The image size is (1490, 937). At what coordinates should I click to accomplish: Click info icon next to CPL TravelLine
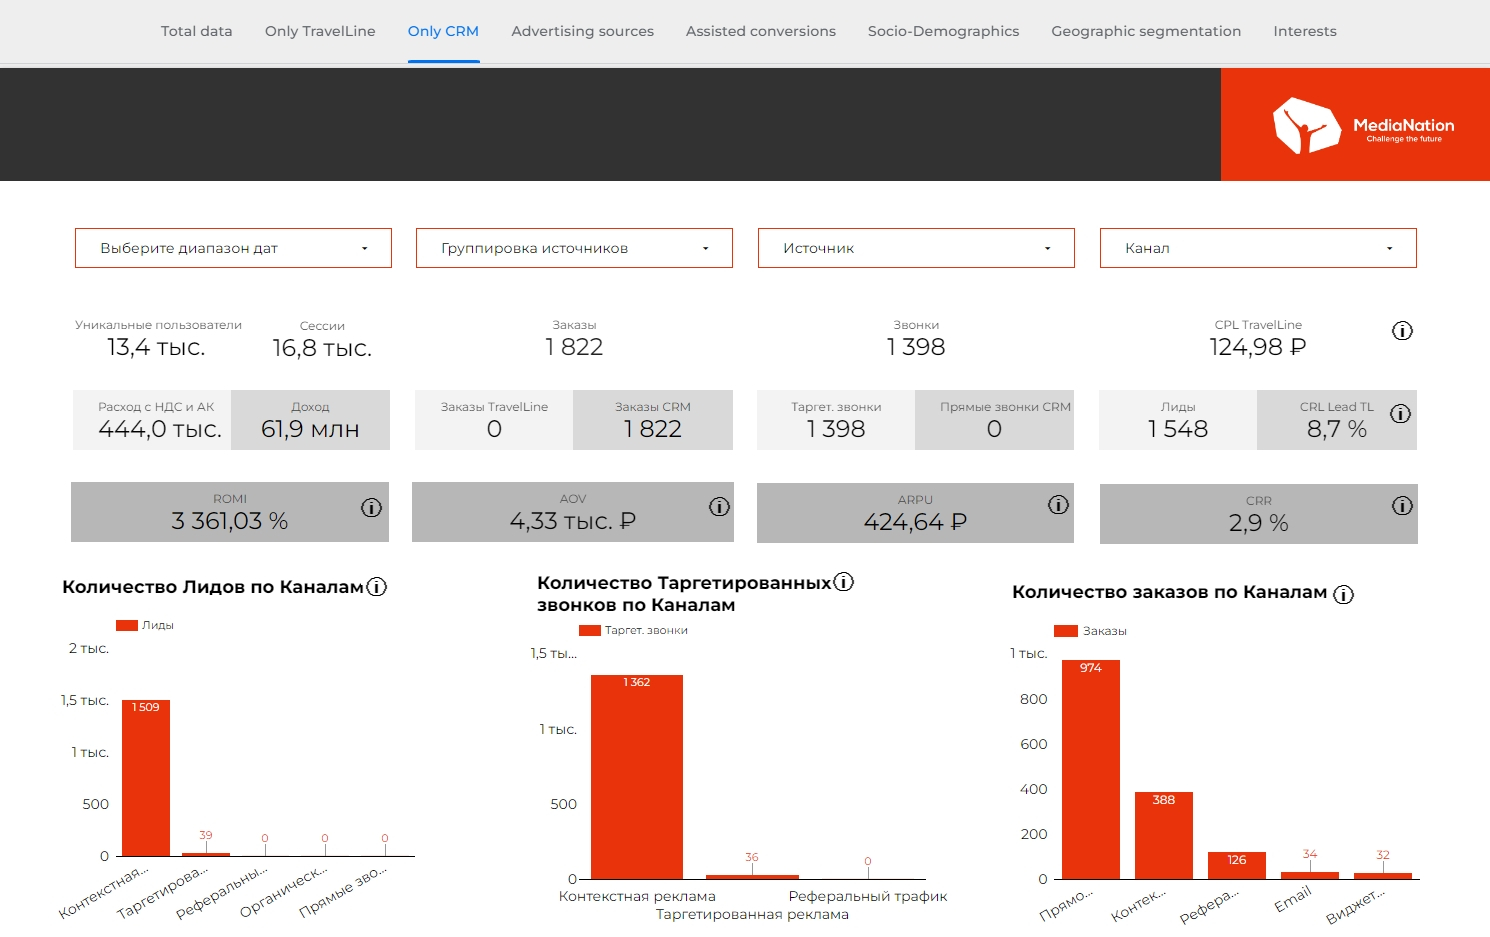click(1402, 331)
